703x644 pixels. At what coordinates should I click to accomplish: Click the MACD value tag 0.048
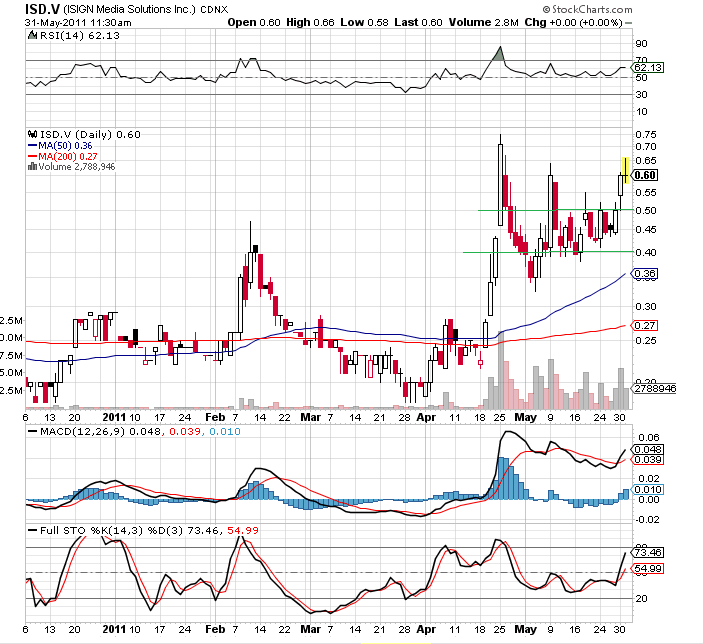[x=647, y=449]
